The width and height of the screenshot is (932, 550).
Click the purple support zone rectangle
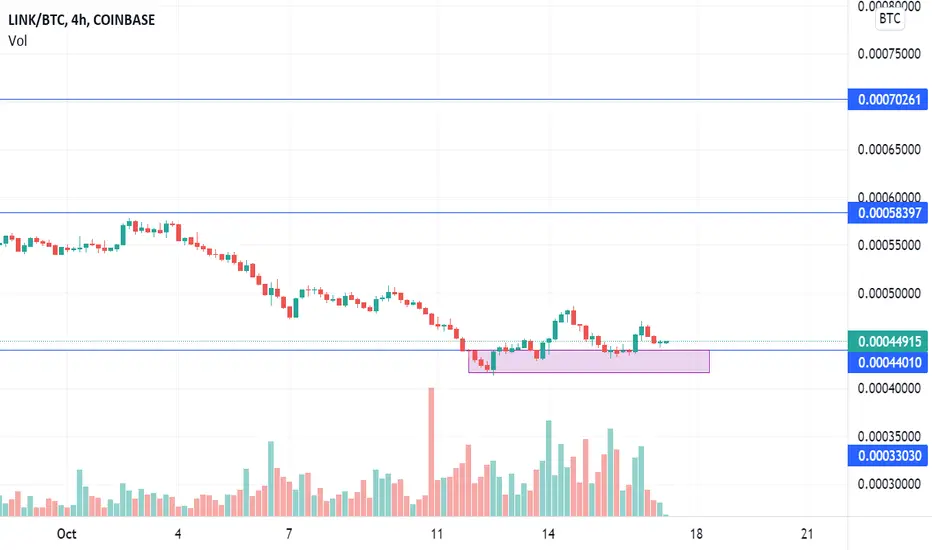588,362
